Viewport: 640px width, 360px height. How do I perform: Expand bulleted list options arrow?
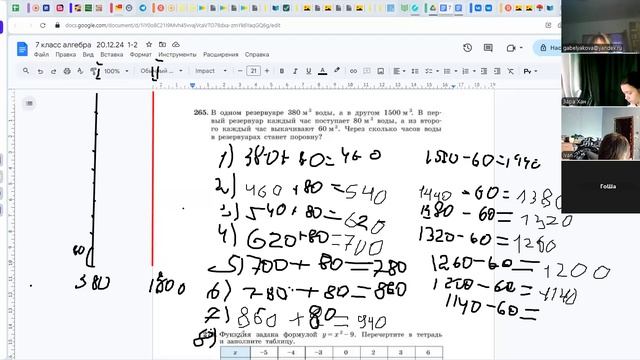coord(456,71)
